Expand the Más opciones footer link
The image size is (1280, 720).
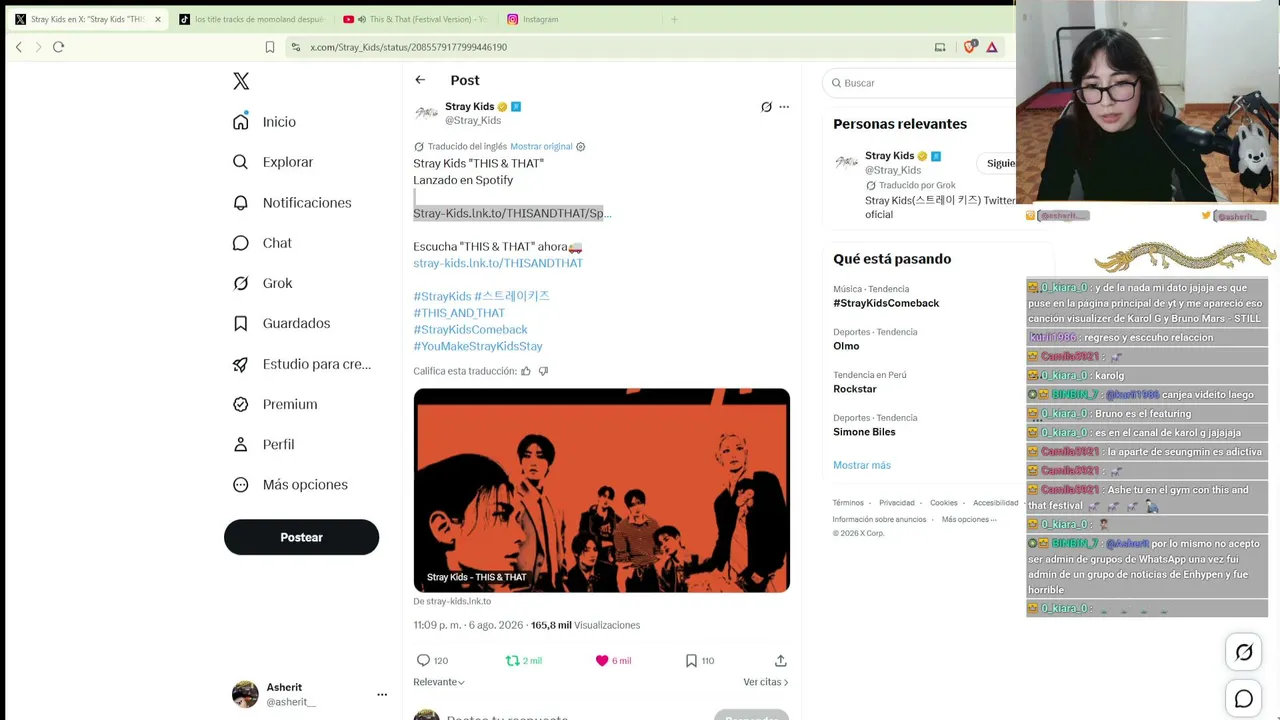969,519
